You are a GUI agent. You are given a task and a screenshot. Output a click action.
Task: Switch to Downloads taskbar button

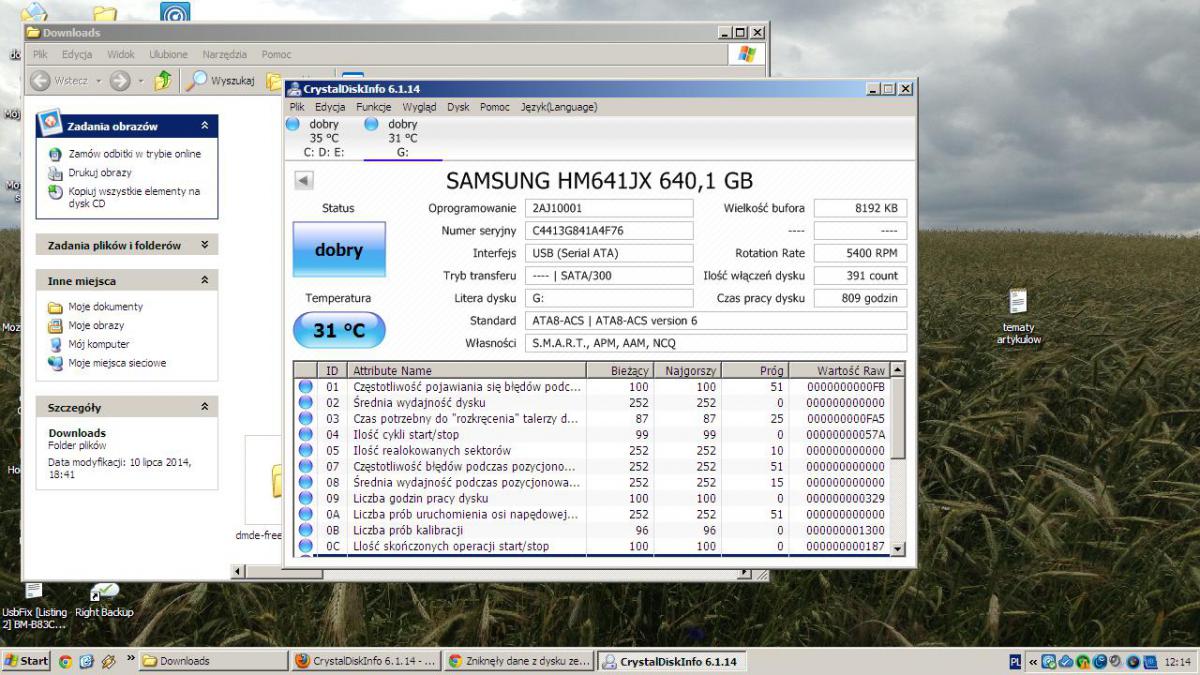click(x=213, y=661)
